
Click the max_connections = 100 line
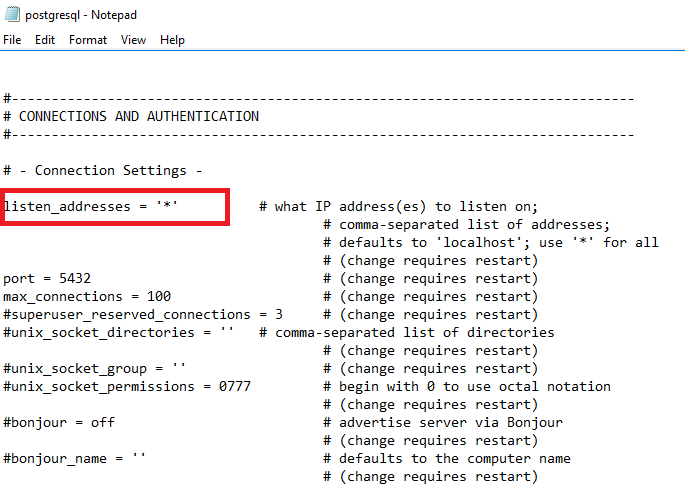pos(87,297)
